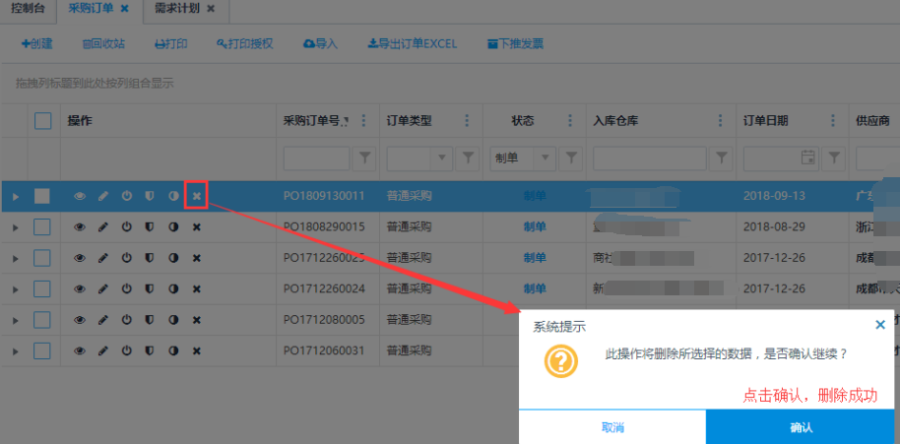Check the checkbox for row PO1808290015

tap(43, 227)
